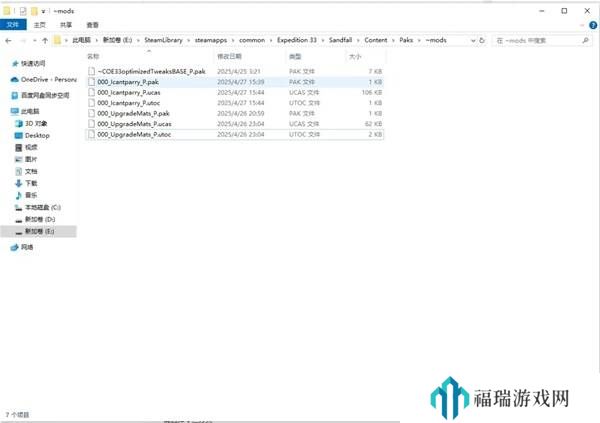Select 新加卷 (E:) drive in navigation pane
The width and height of the screenshot is (600, 423).
coord(39,231)
